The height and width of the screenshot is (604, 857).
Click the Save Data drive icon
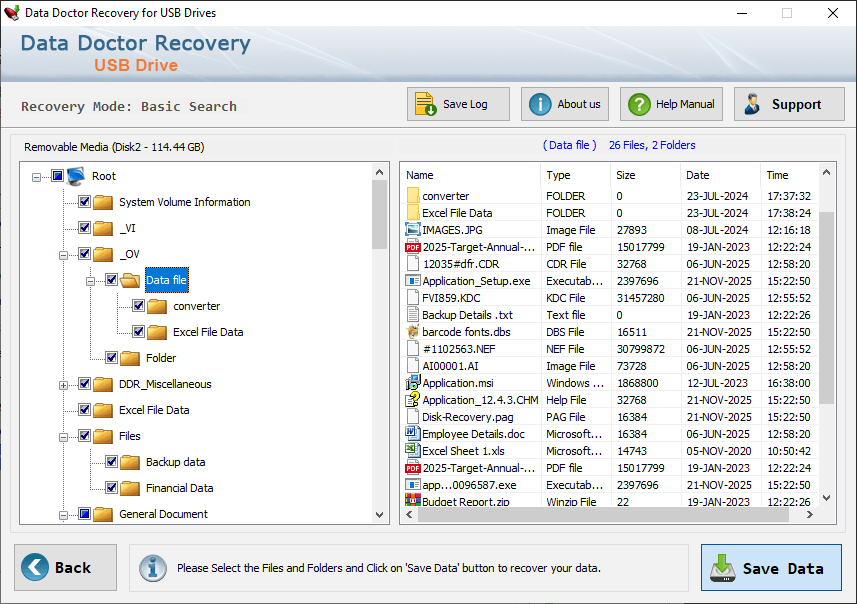(x=723, y=568)
